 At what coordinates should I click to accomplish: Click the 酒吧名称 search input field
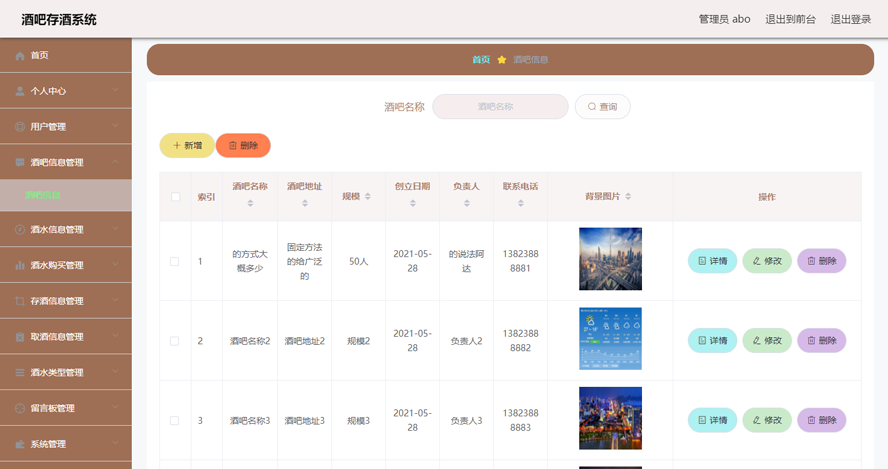500,107
